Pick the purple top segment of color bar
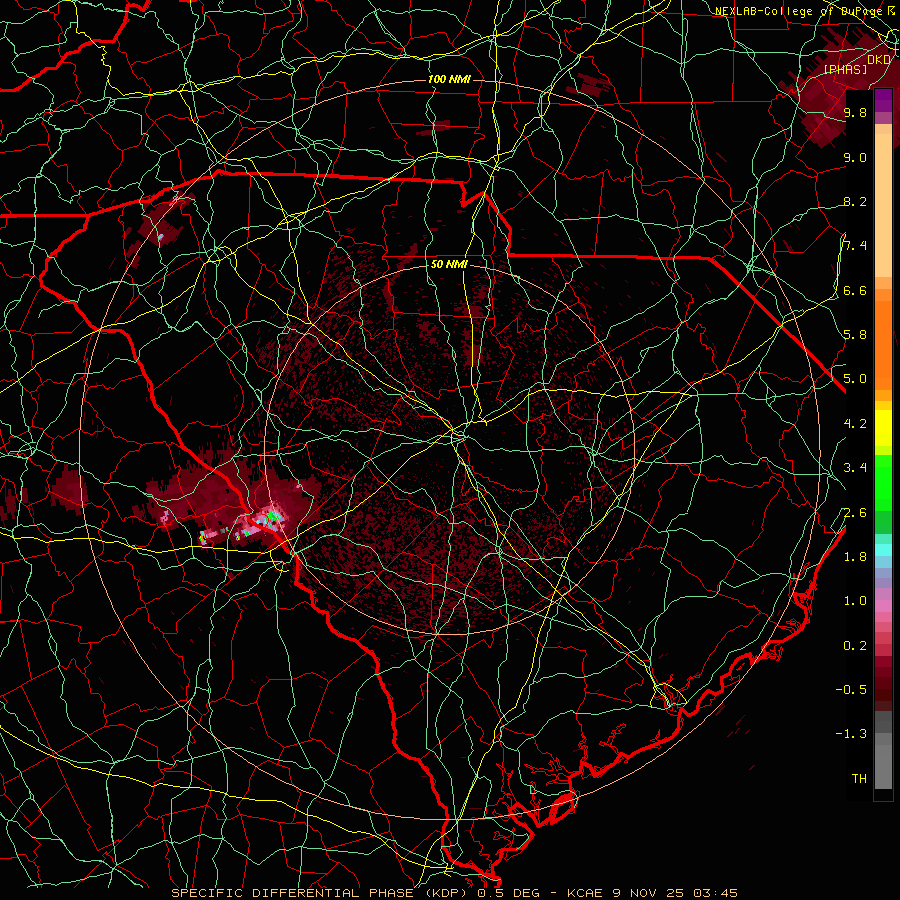The width and height of the screenshot is (900, 900). [883, 100]
